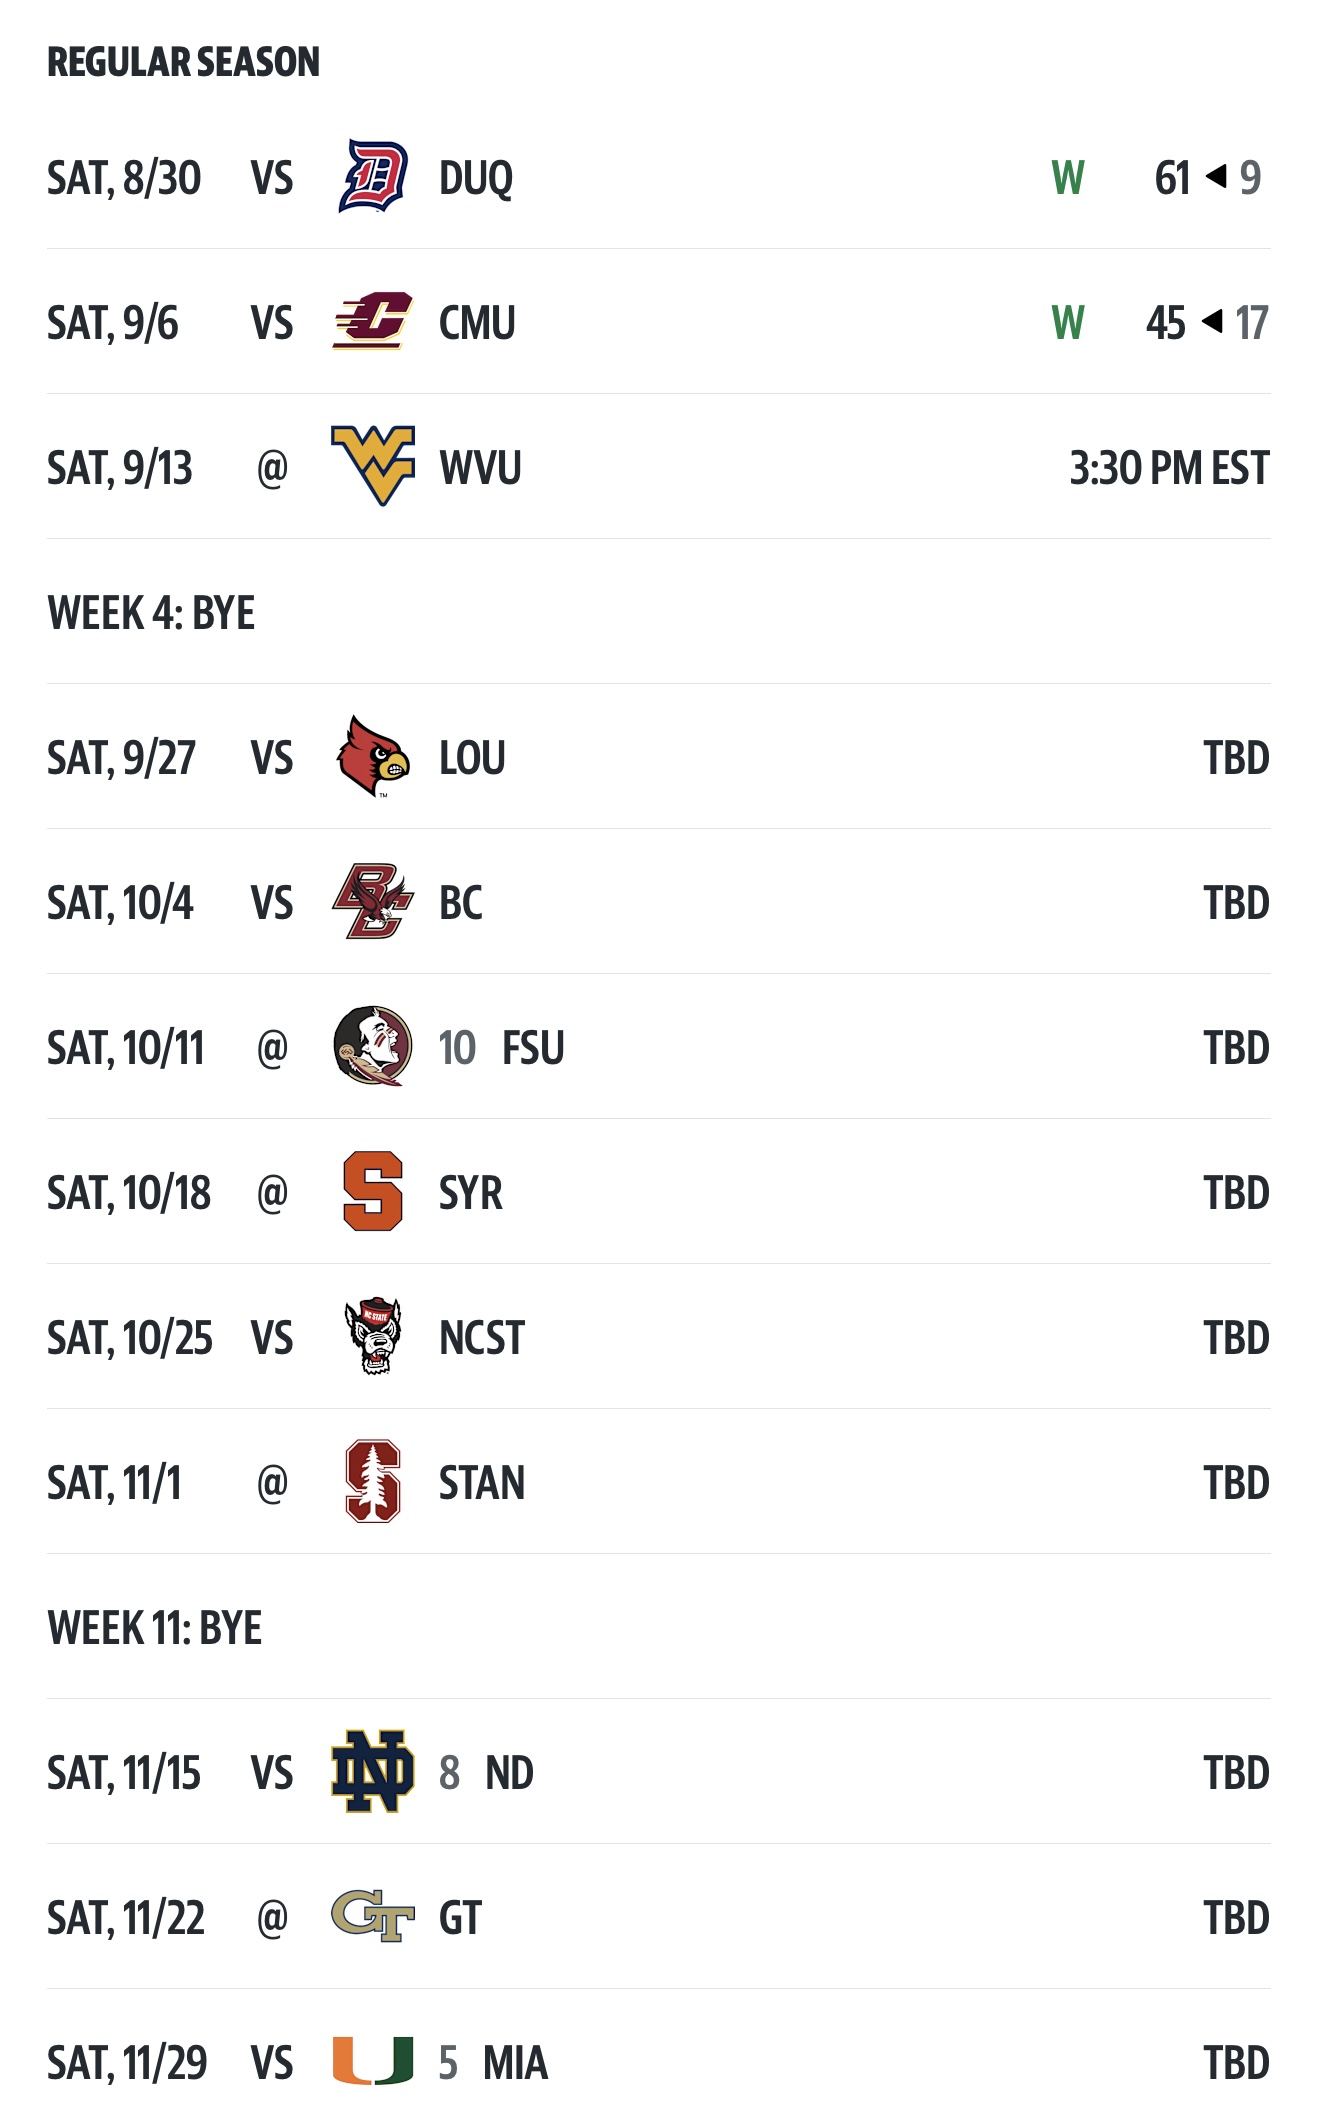Image resolution: width=1319 pixels, height=2118 pixels.
Task: Tap the West Virginia Mountaineers logo
Action: coord(372,466)
